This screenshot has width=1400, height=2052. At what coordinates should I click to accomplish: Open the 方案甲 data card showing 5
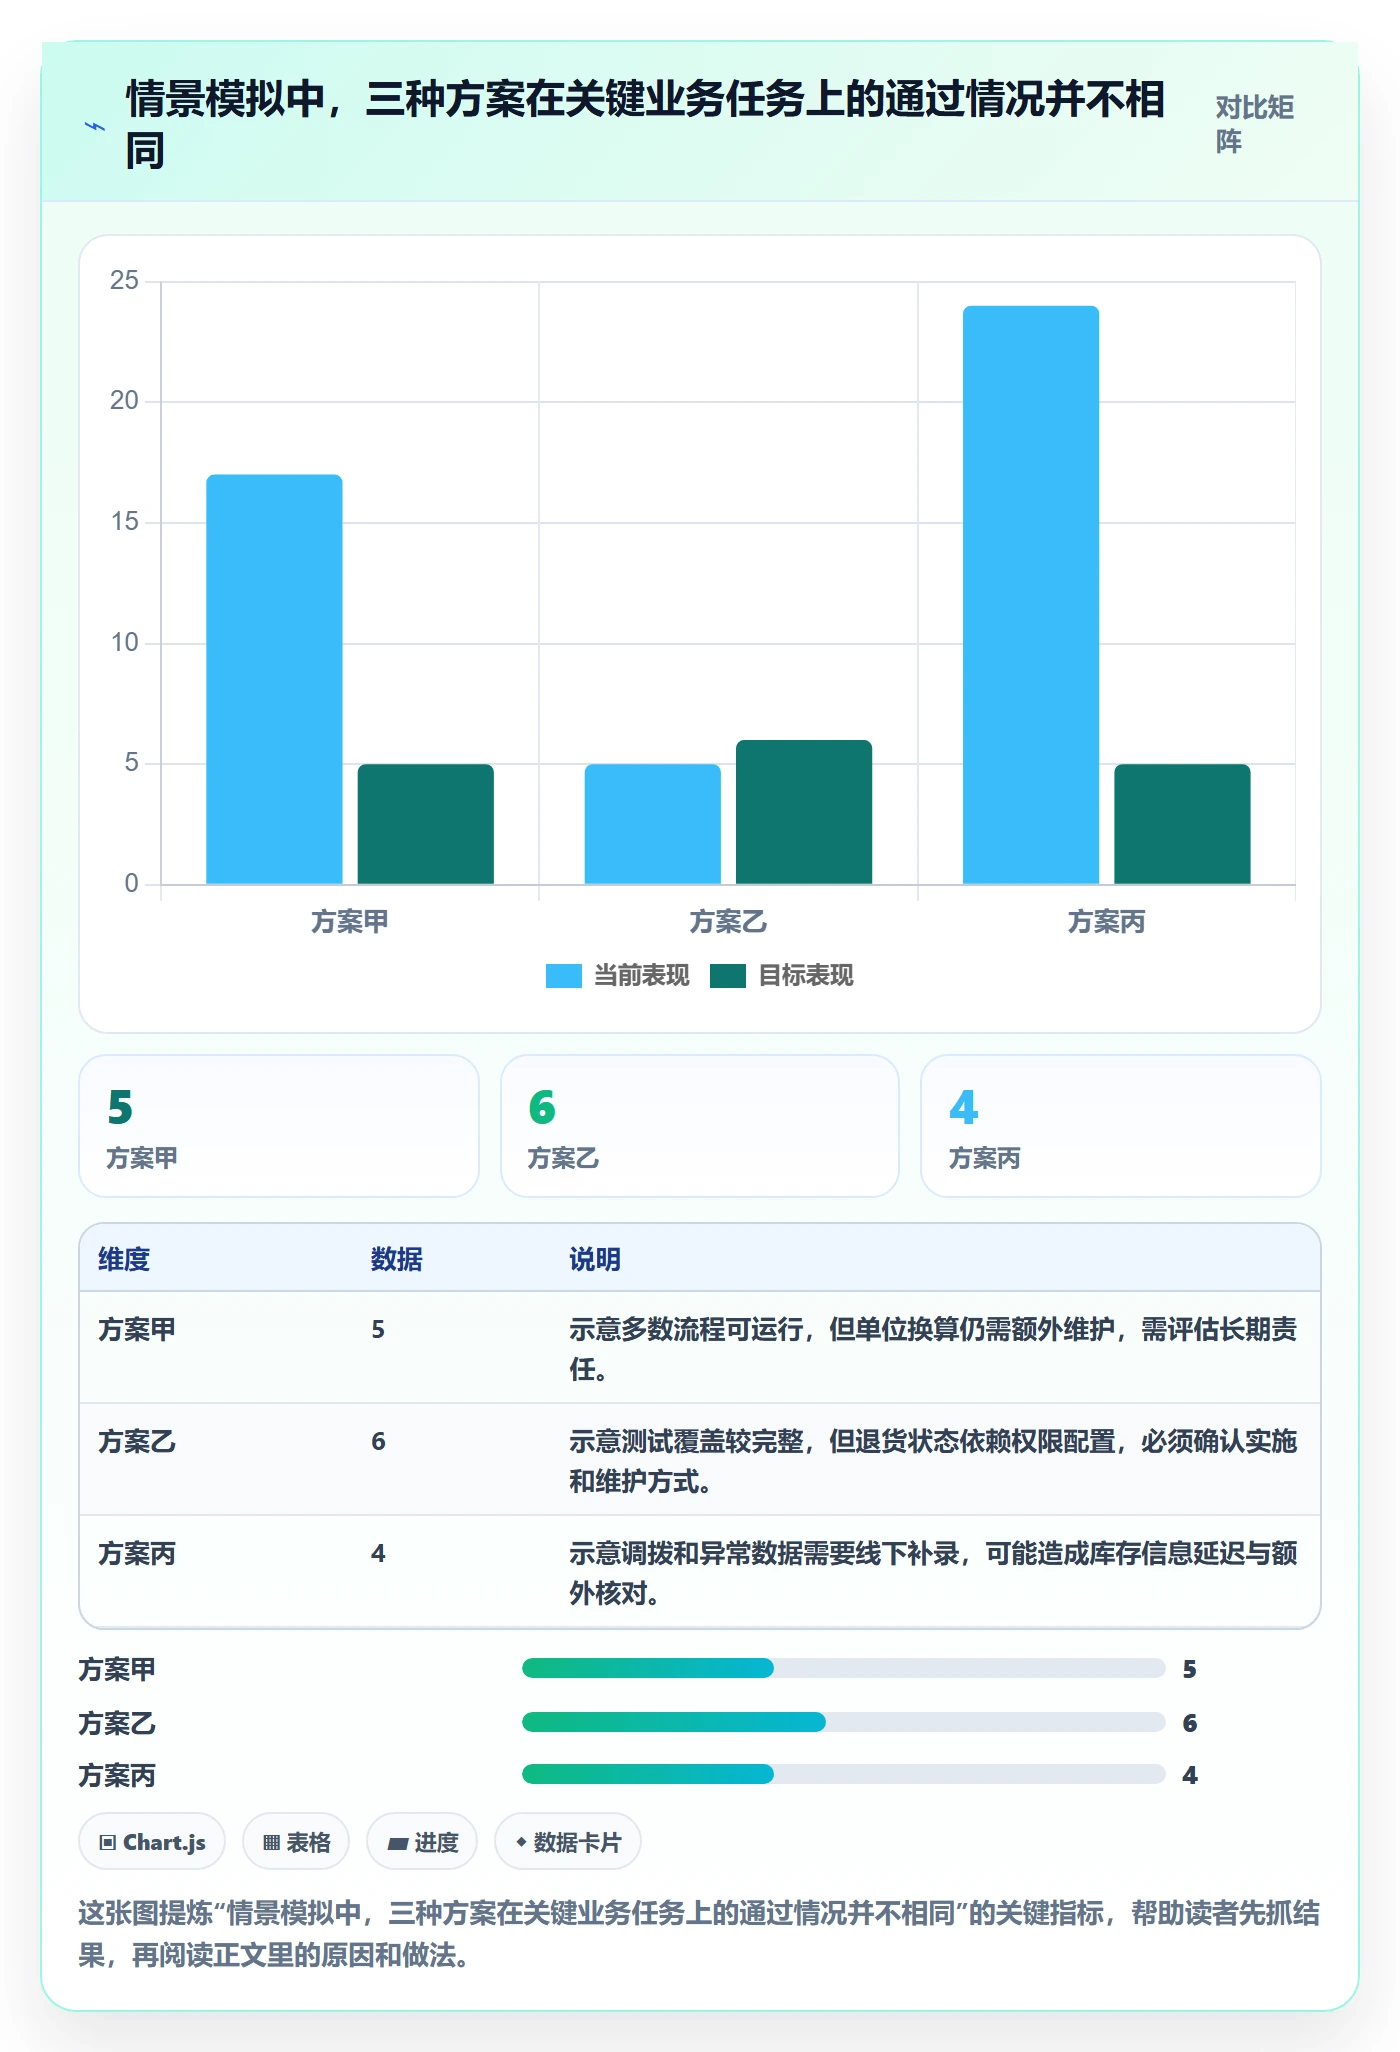[x=279, y=1126]
